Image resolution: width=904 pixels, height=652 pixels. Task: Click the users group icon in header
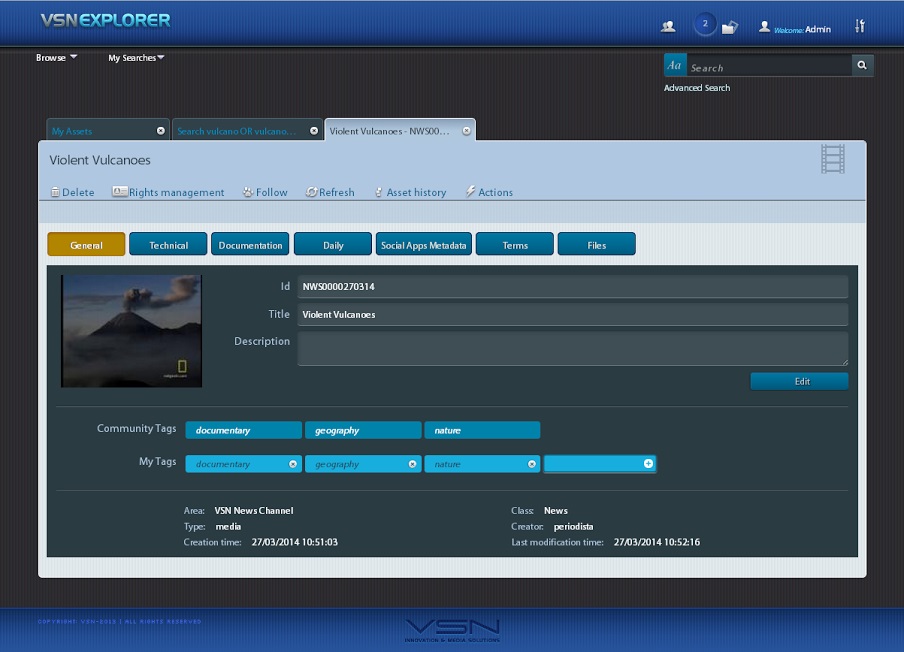pos(668,27)
